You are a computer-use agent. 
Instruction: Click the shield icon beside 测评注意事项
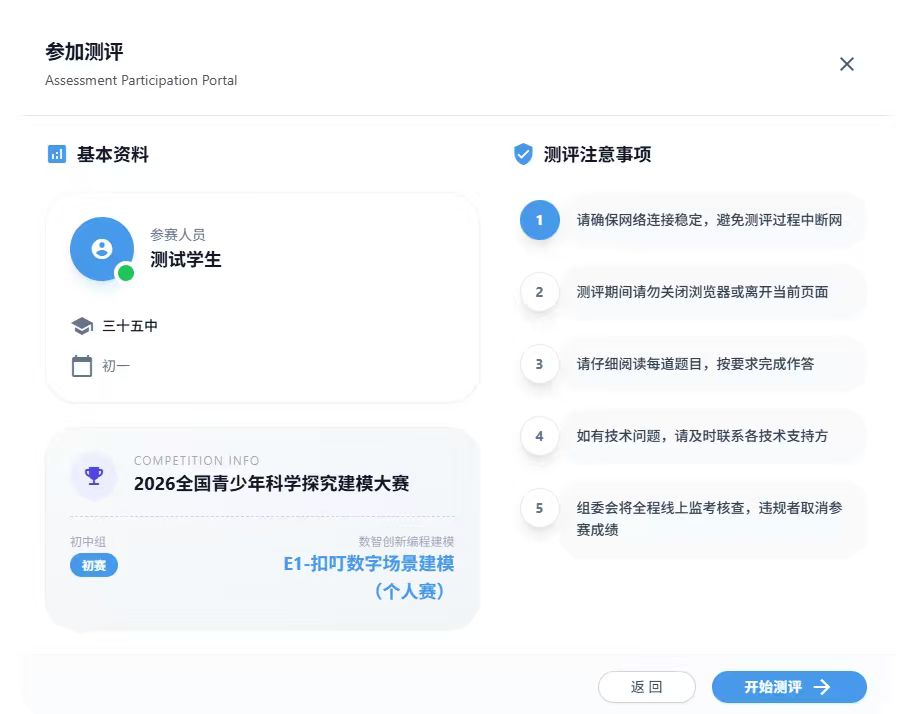coord(523,155)
